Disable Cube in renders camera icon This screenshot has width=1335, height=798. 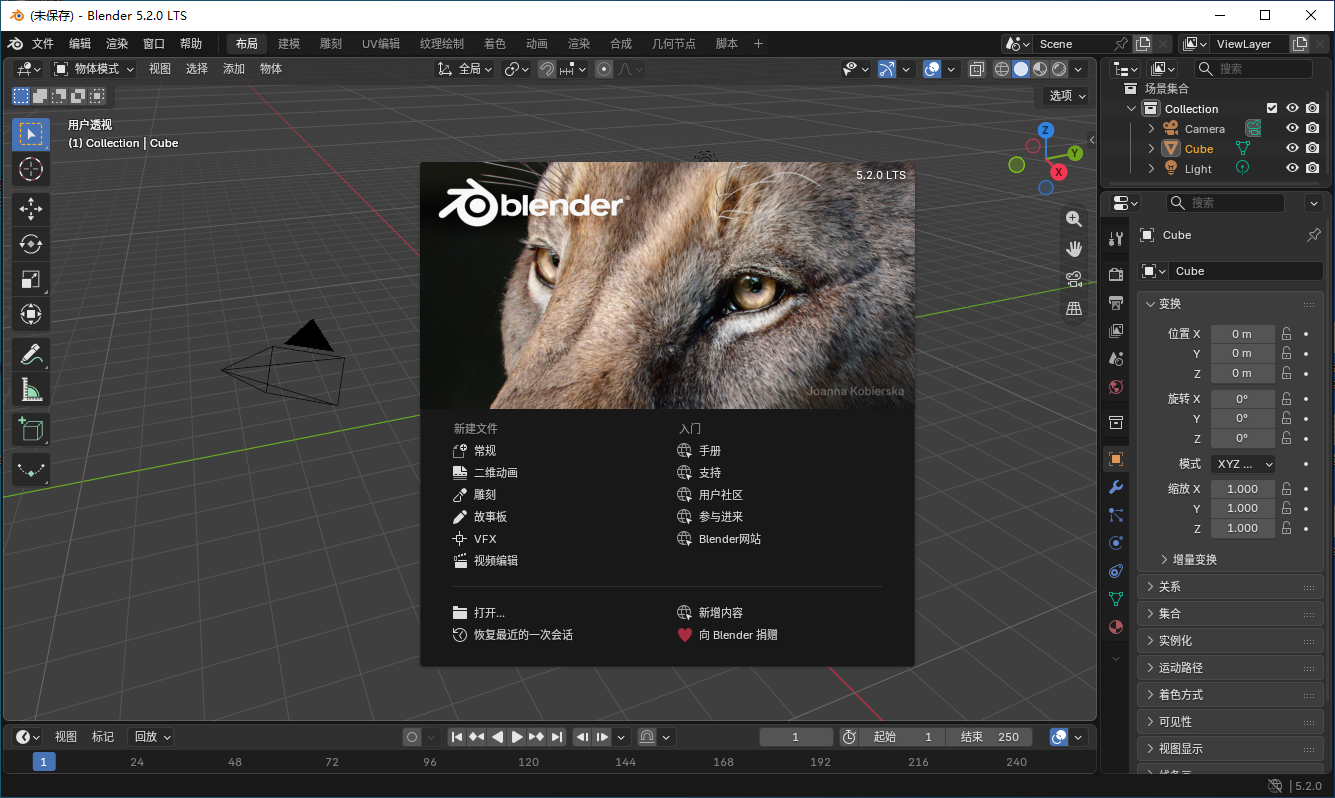tap(1312, 148)
